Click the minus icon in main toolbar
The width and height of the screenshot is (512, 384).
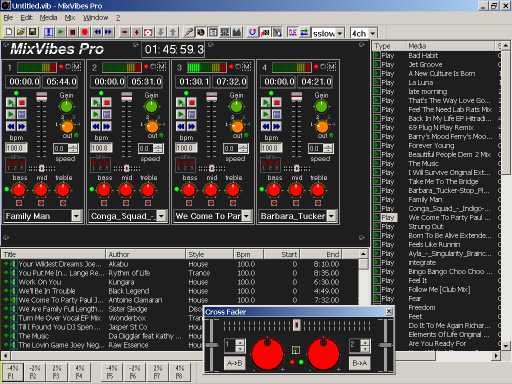[x=124, y=32]
